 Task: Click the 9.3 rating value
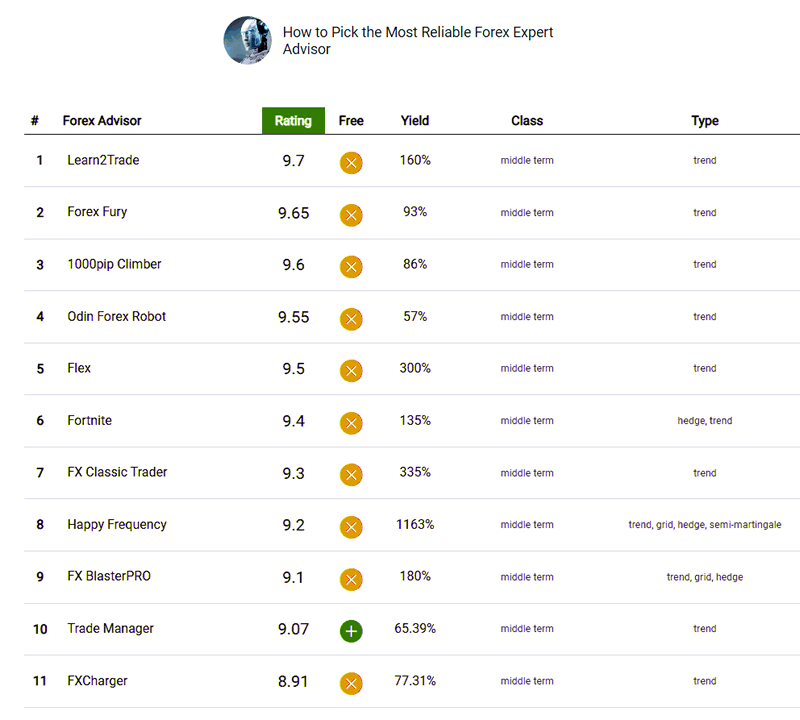click(293, 473)
